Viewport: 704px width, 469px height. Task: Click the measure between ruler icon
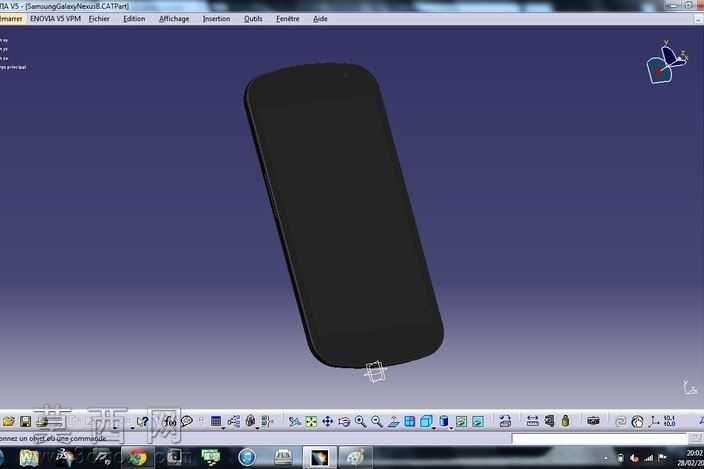coord(532,421)
